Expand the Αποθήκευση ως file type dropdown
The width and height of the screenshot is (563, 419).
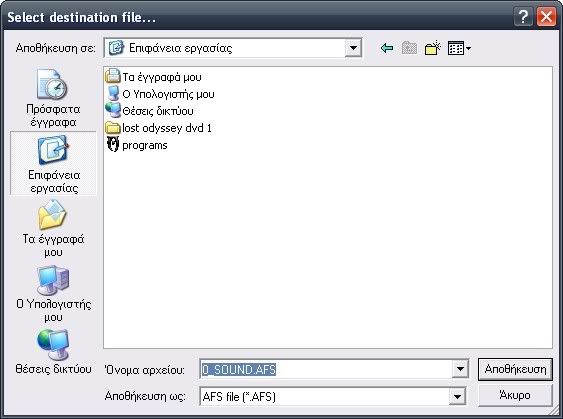click(x=457, y=396)
